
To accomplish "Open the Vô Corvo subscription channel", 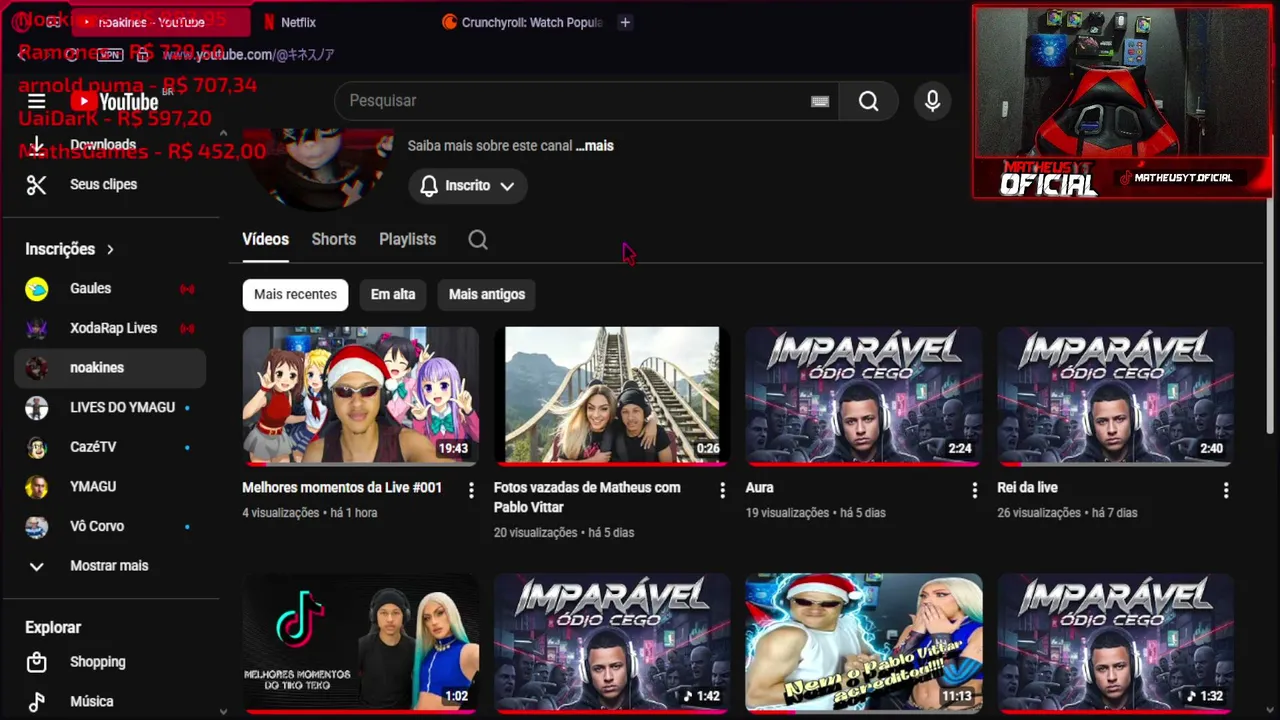I will pyautogui.click(x=110, y=526).
